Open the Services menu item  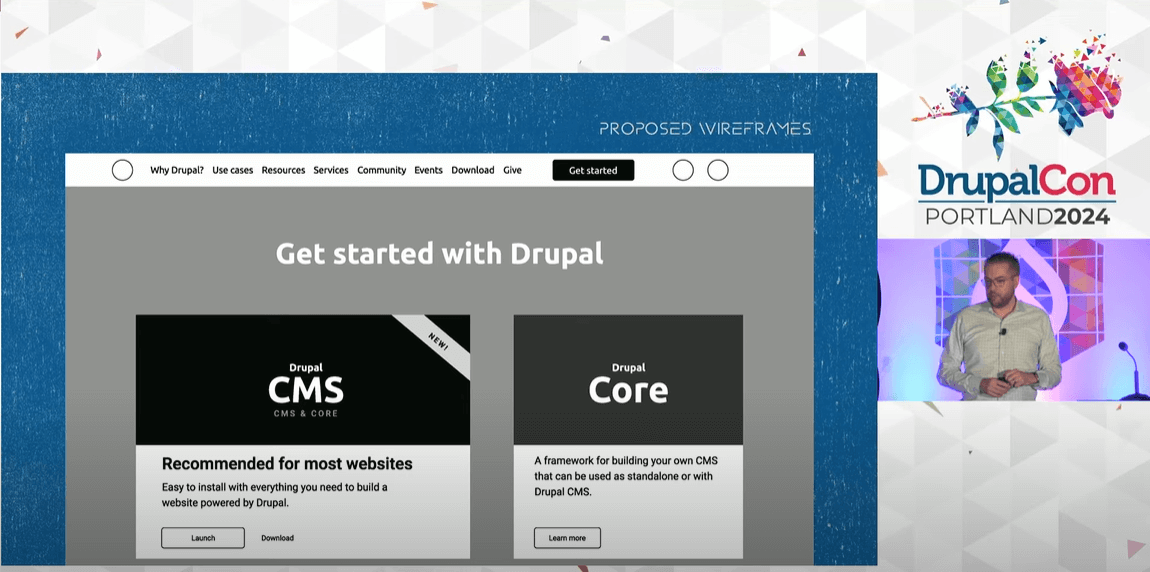(x=331, y=170)
